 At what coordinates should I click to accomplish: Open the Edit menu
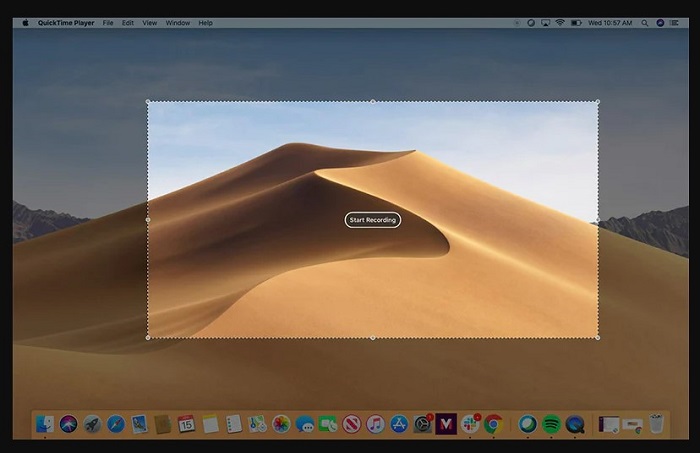(x=128, y=23)
